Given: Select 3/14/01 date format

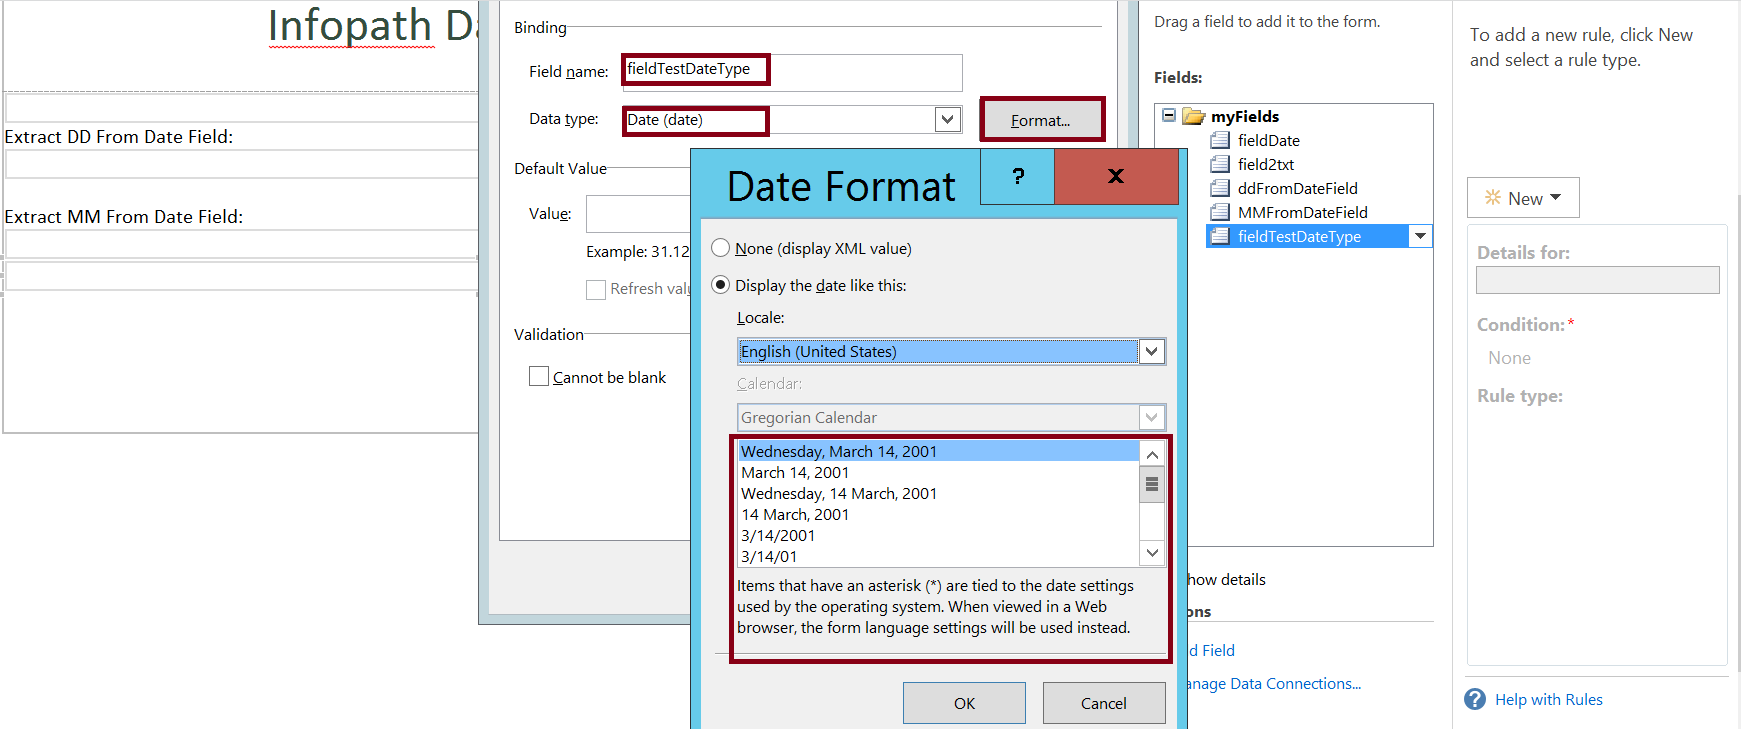Looking at the screenshot, I should (x=938, y=556).
